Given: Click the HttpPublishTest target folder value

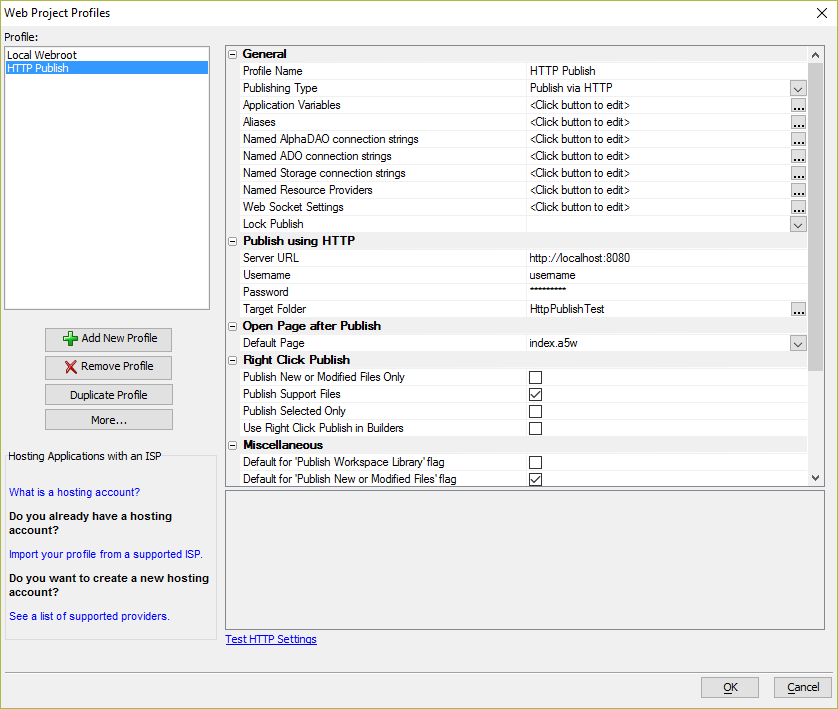Looking at the screenshot, I should (567, 309).
